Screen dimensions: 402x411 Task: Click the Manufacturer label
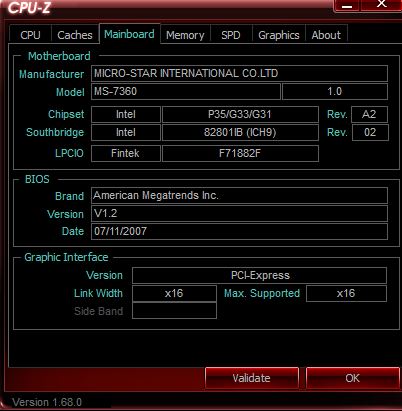[51, 74]
